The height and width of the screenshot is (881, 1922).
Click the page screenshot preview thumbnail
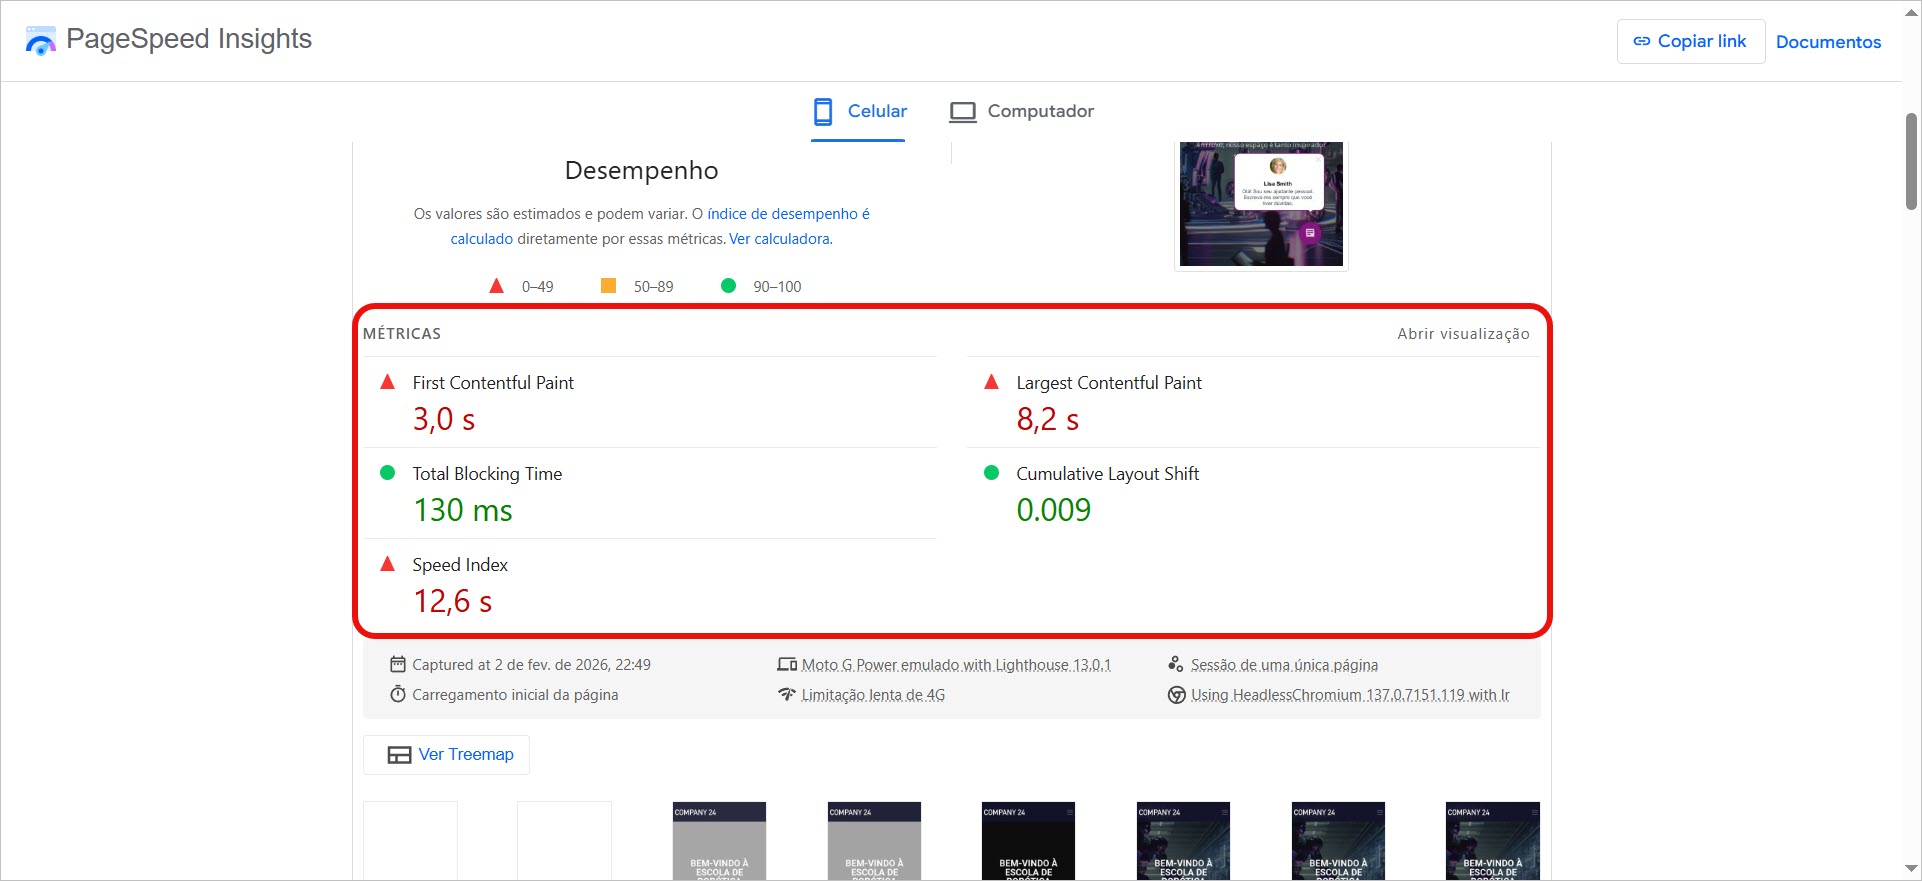(x=1260, y=204)
